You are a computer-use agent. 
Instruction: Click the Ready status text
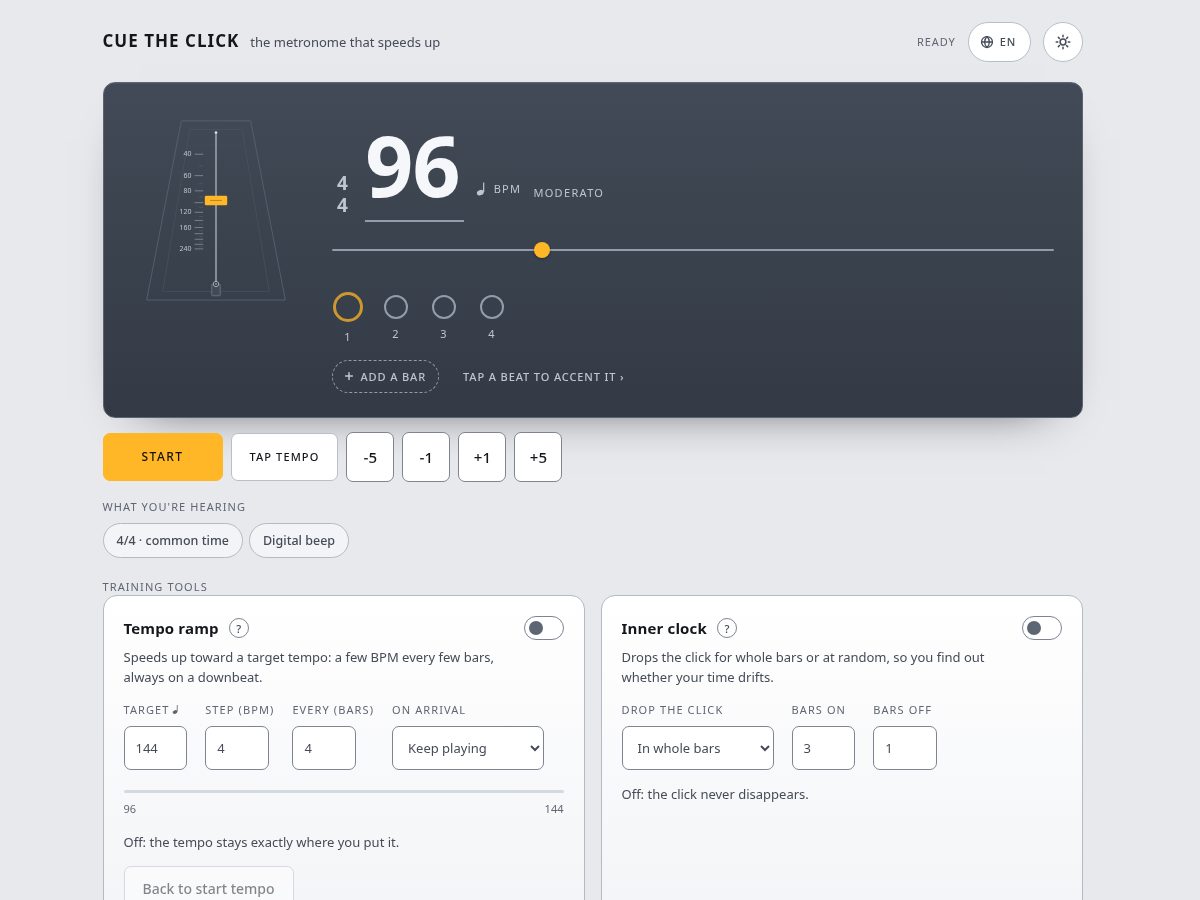(936, 42)
